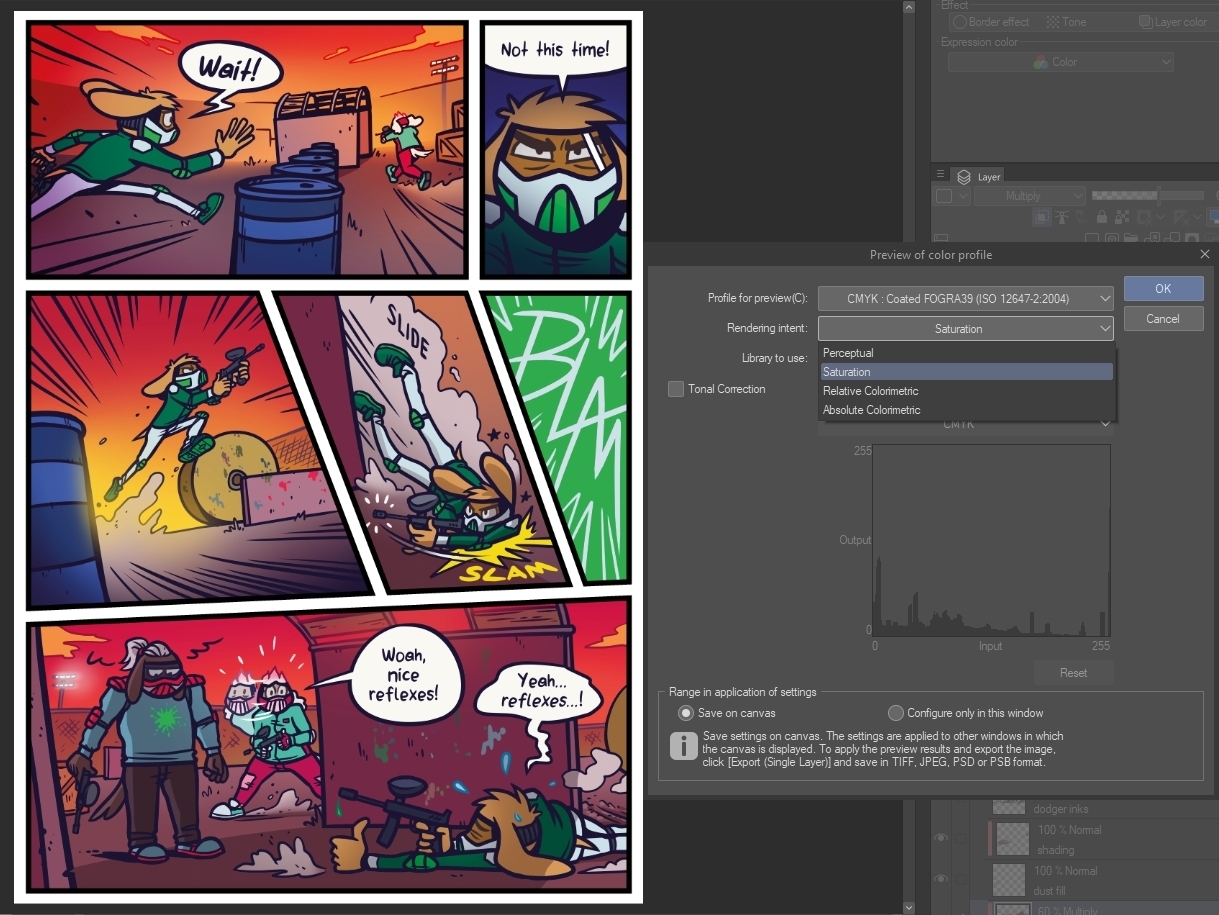
Task: Click the info icon in the dialog
Action: (x=684, y=745)
